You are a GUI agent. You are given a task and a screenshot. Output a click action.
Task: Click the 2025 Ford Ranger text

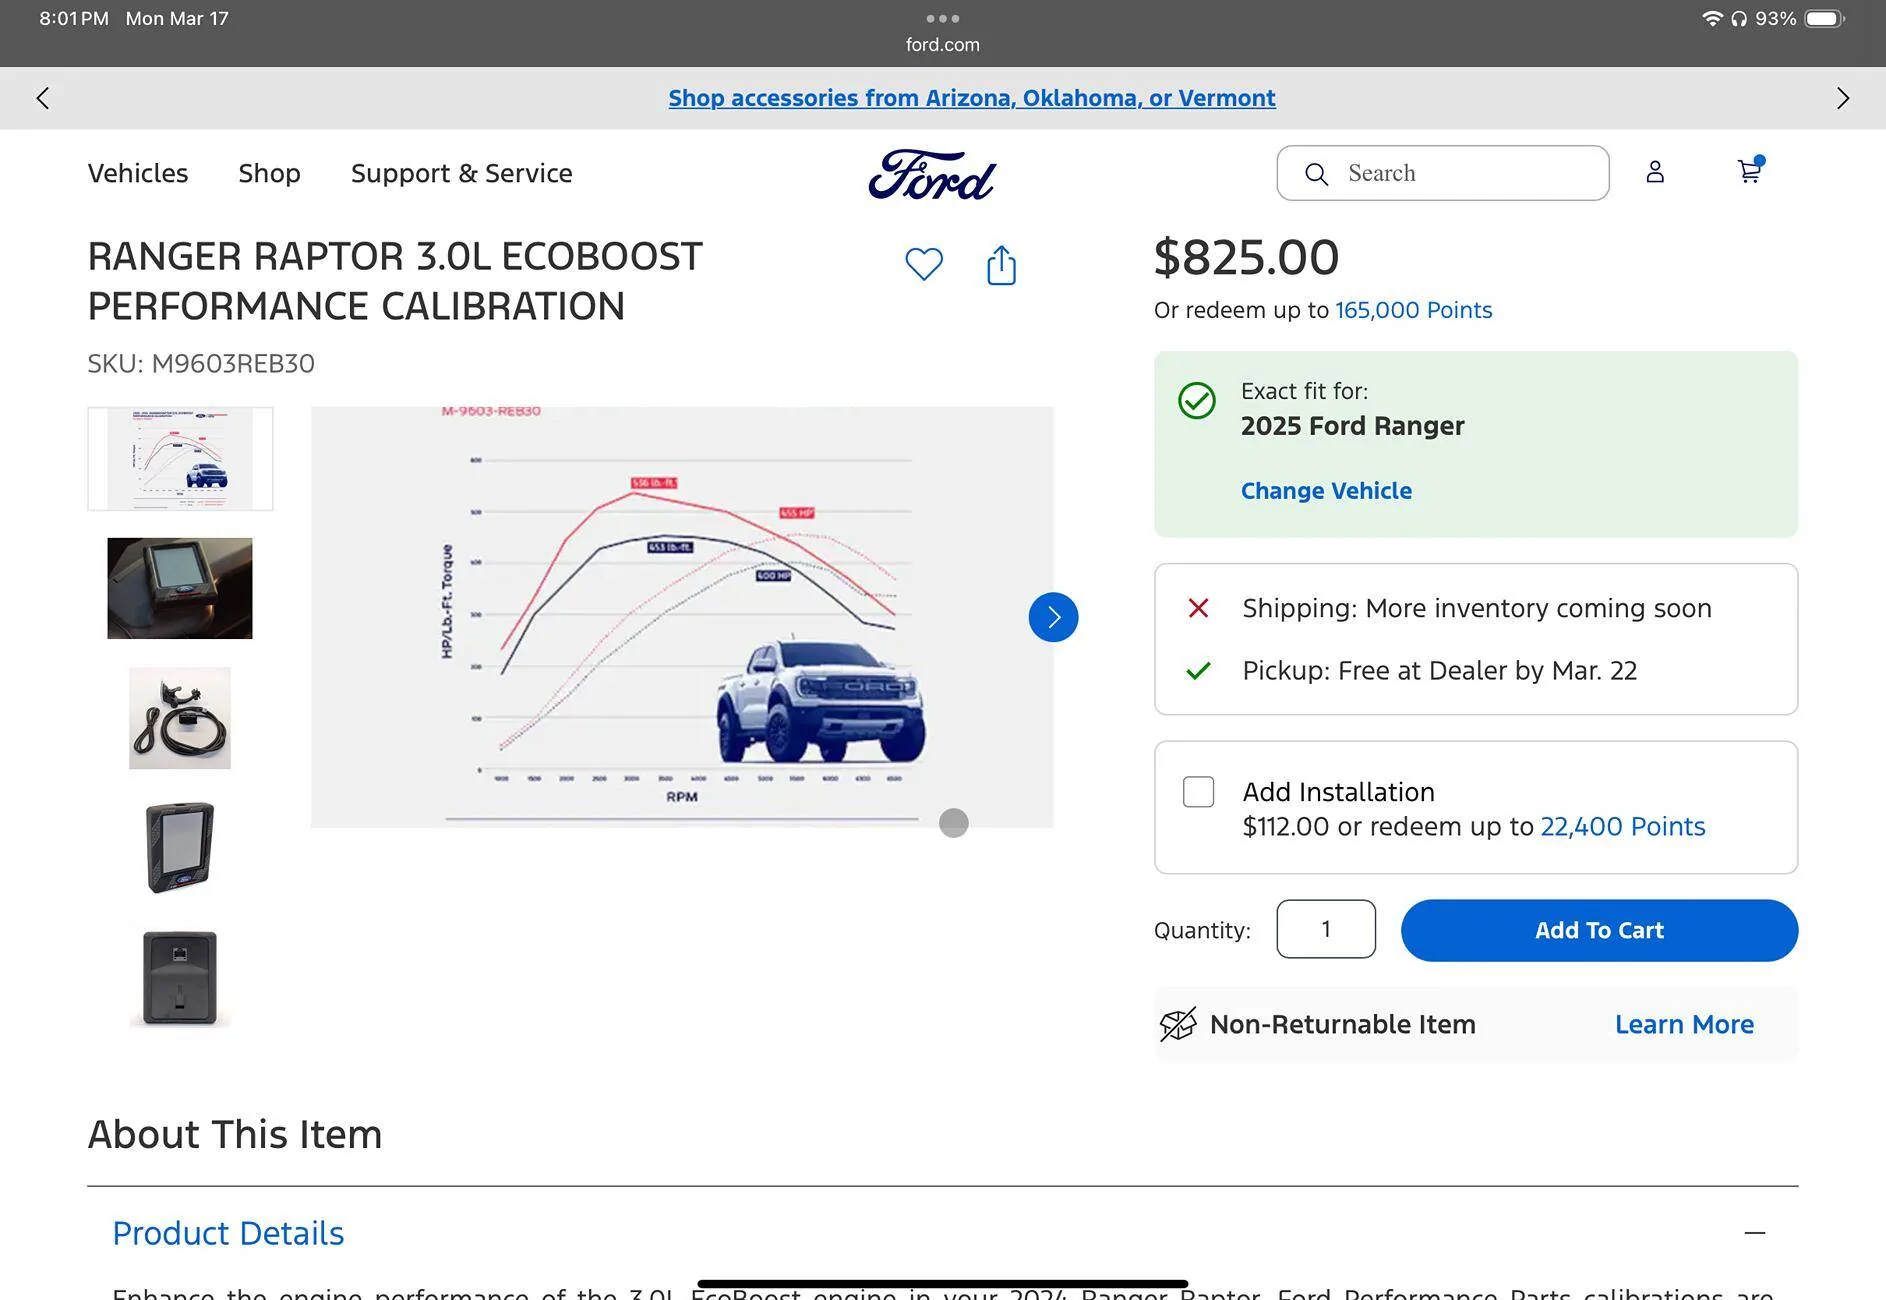1352,426
